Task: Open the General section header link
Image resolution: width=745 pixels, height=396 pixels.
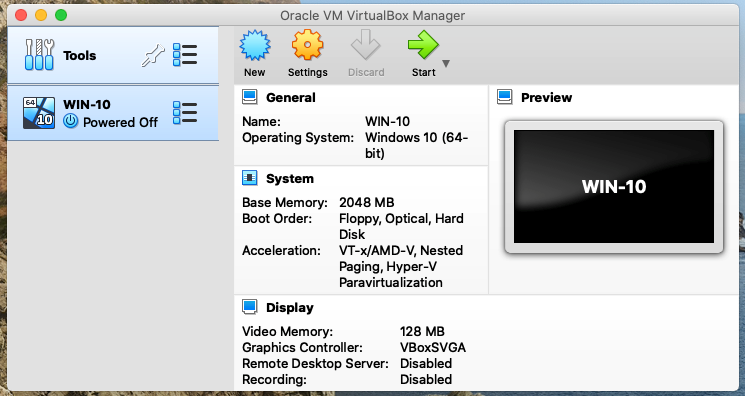Action: [290, 97]
